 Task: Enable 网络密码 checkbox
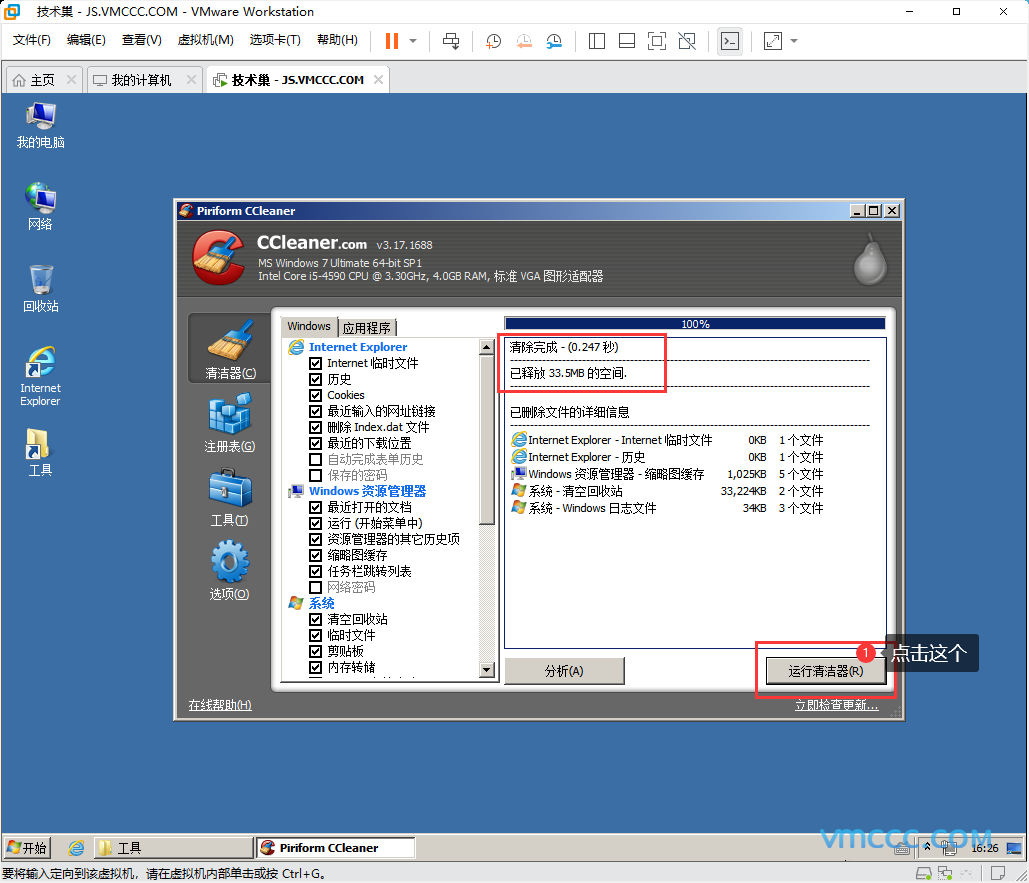tap(316, 587)
